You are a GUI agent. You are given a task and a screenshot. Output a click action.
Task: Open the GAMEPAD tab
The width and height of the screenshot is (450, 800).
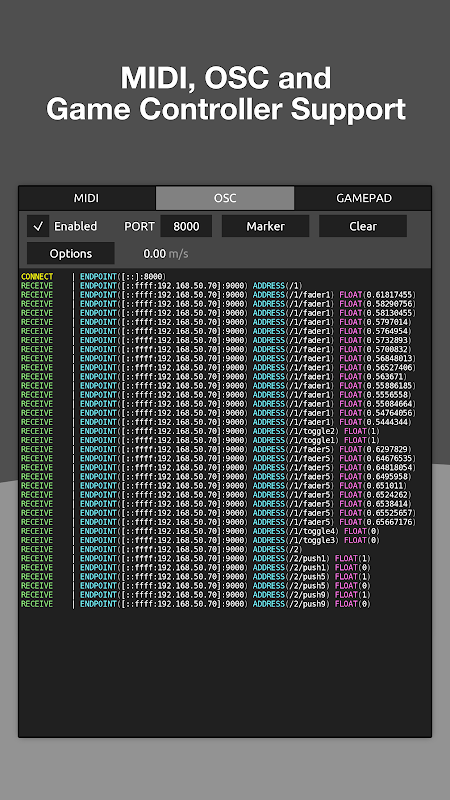pyautogui.click(x=363, y=198)
